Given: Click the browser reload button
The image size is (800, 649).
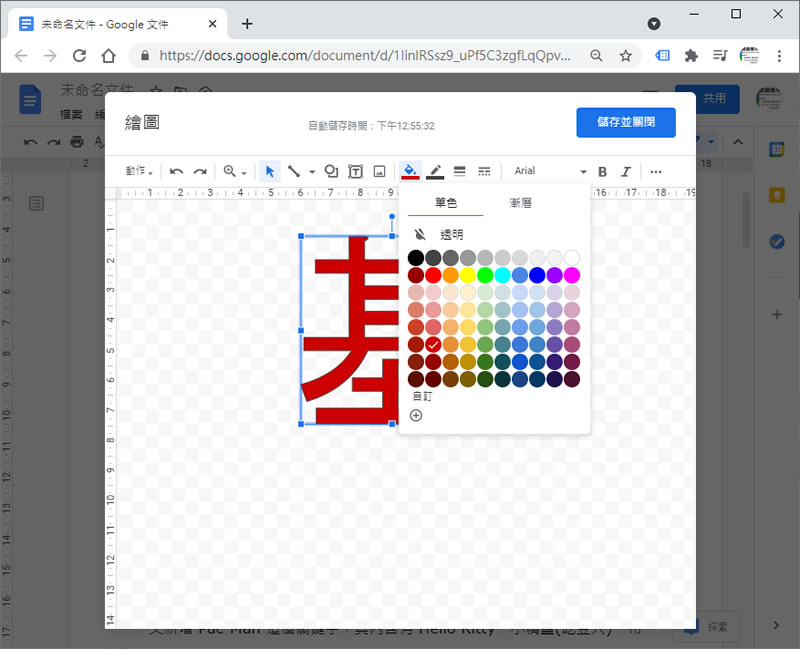Looking at the screenshot, I should click(79, 55).
